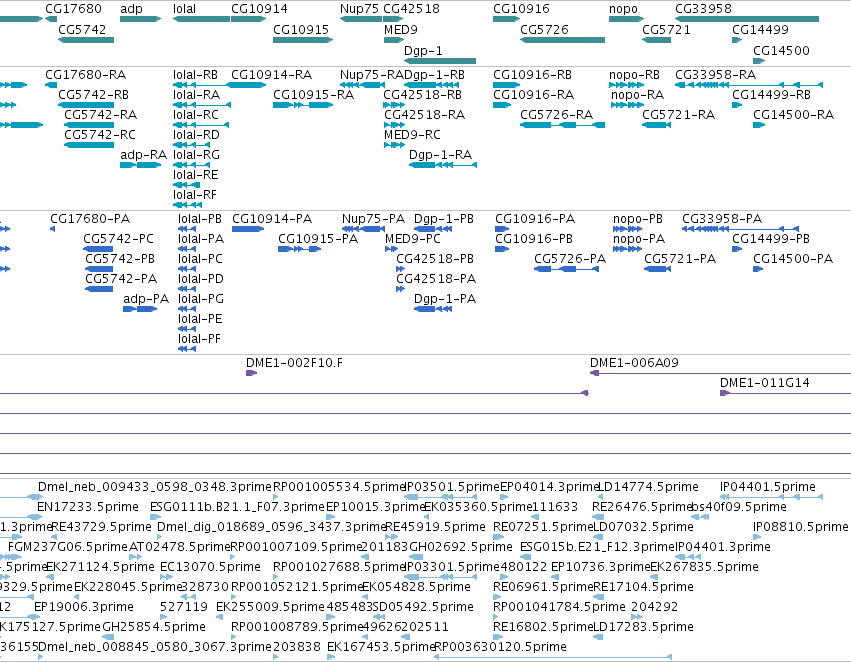Open the Nup75 gene label
This screenshot has width=851, height=662.
tap(359, 9)
